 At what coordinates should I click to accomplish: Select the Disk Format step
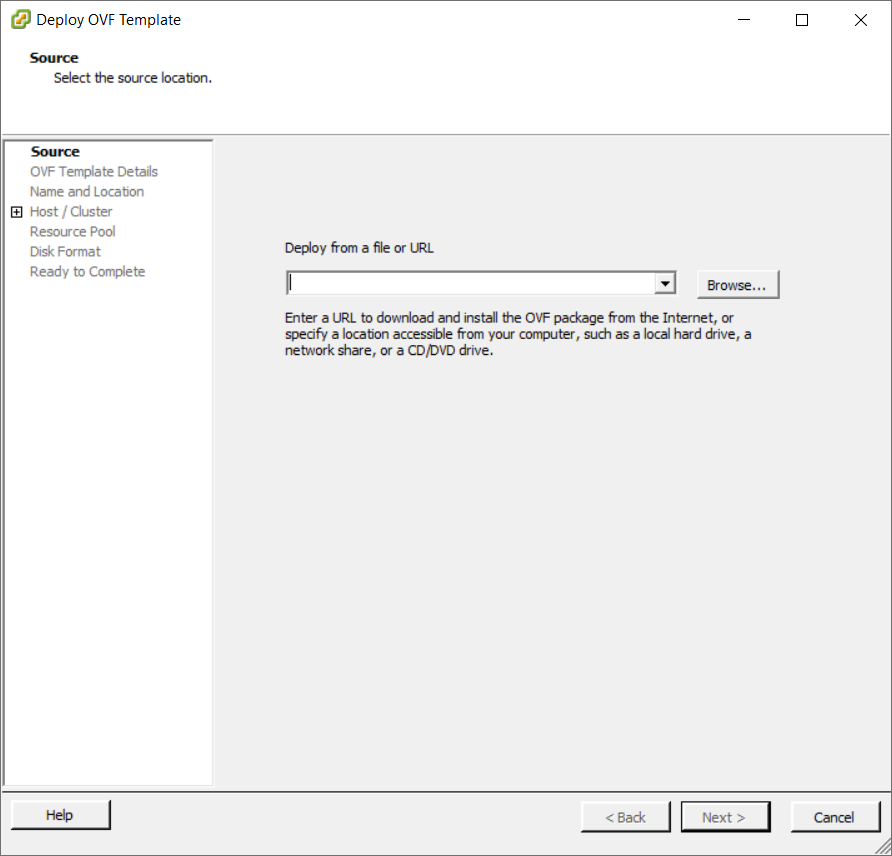pos(65,251)
